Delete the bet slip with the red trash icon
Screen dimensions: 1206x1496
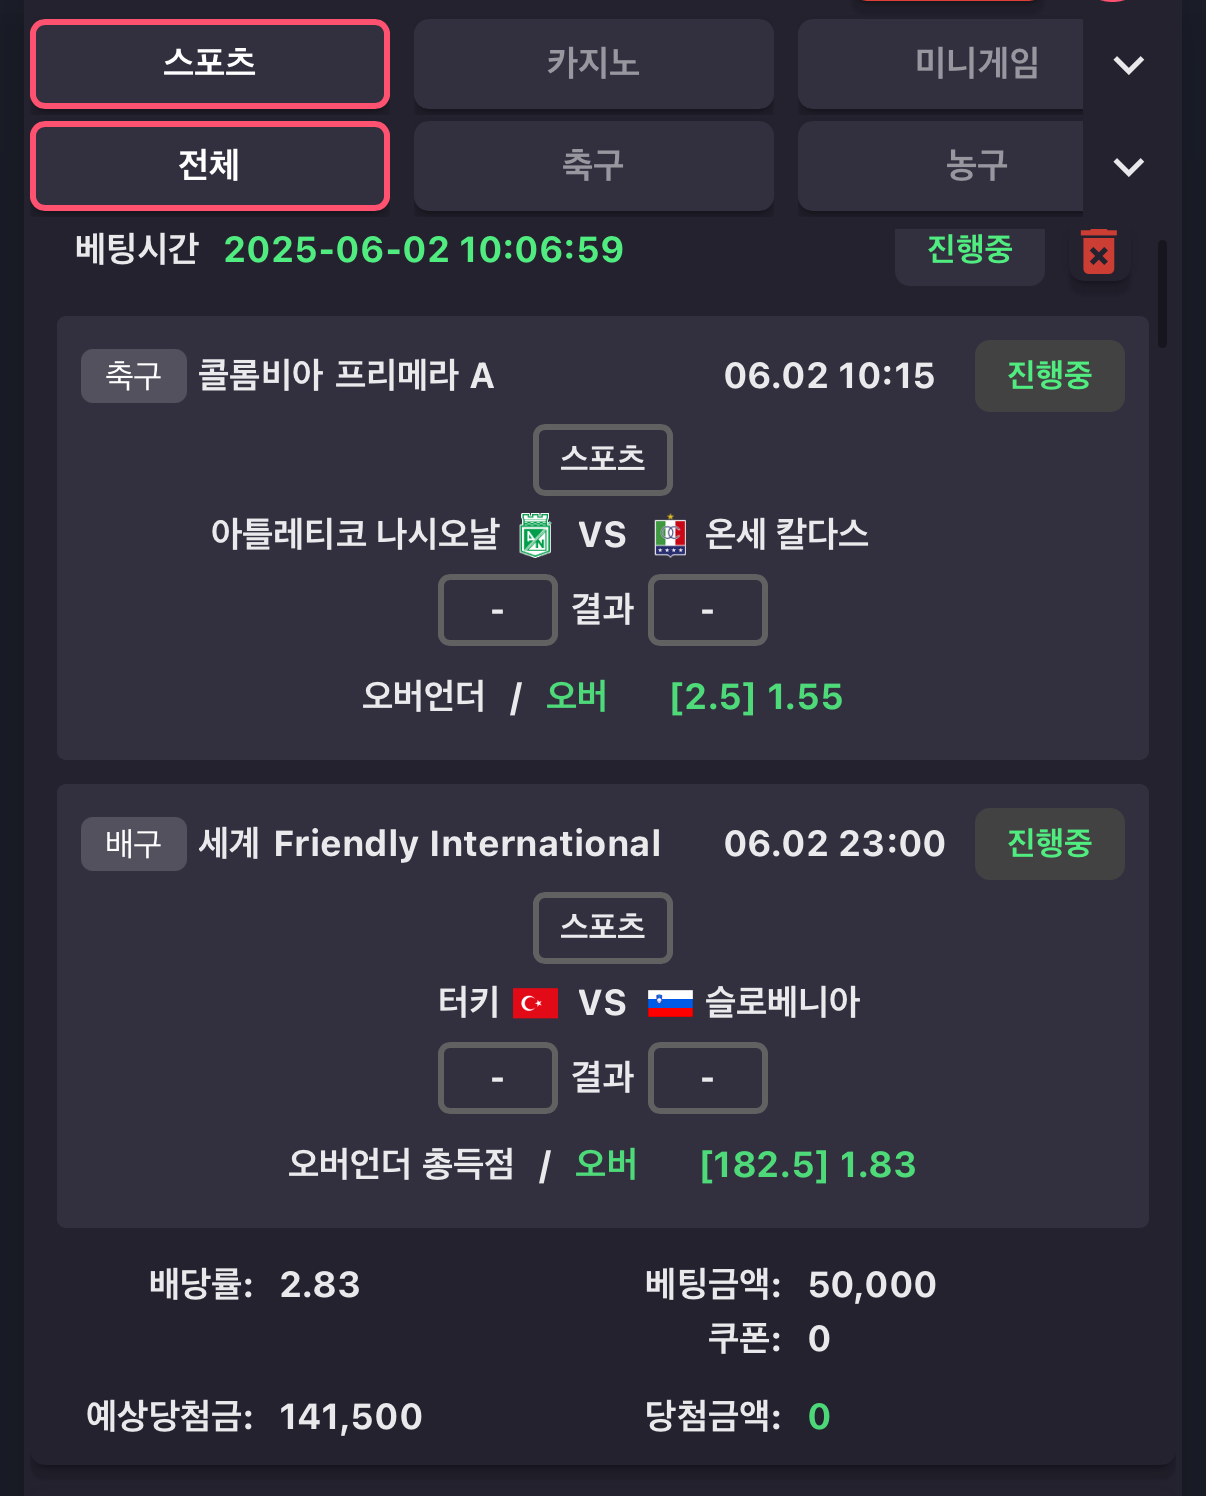click(x=1099, y=253)
